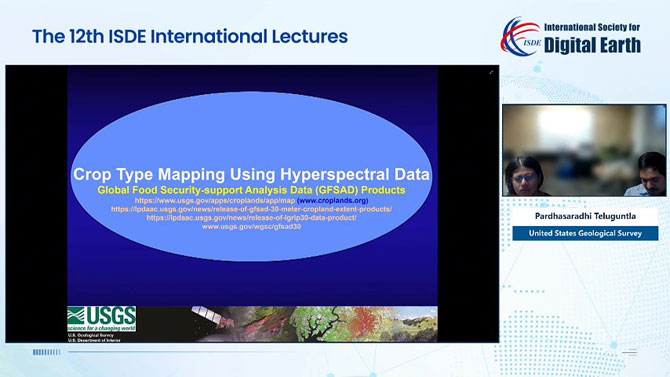Image resolution: width=670 pixels, height=377 pixels.
Task: Click the expand-to-fullscreen icon on the shared screen
Action: (491, 72)
